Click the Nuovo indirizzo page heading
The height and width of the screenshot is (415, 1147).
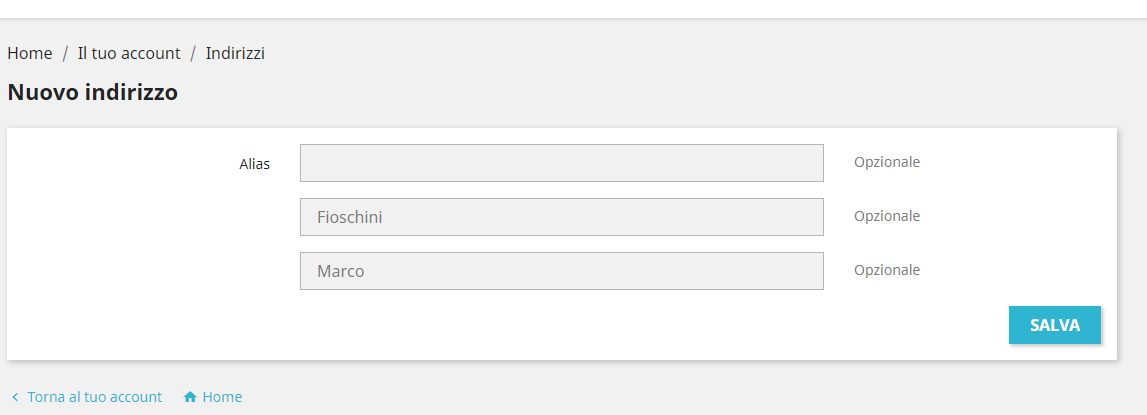[93, 93]
